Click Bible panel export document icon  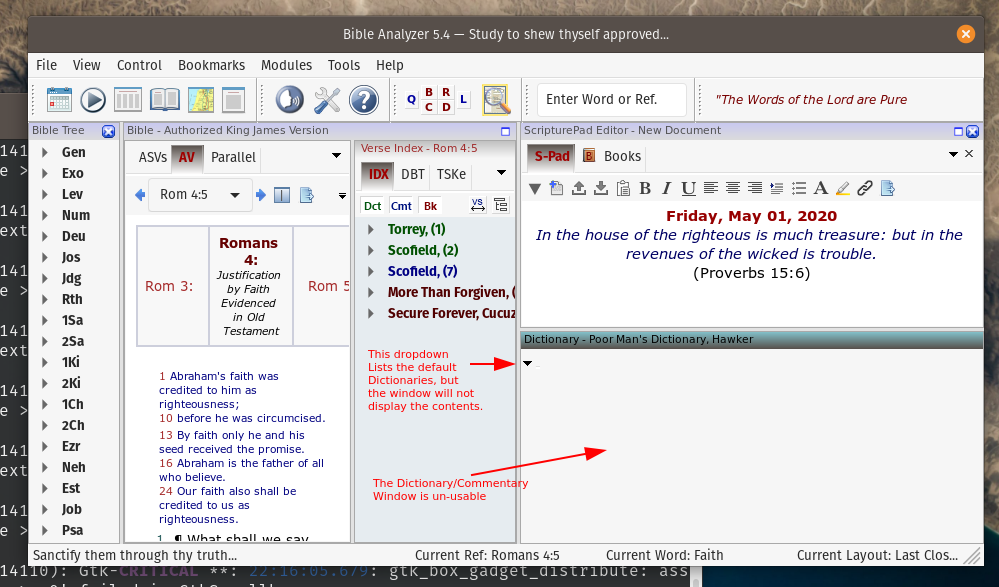click(x=307, y=195)
